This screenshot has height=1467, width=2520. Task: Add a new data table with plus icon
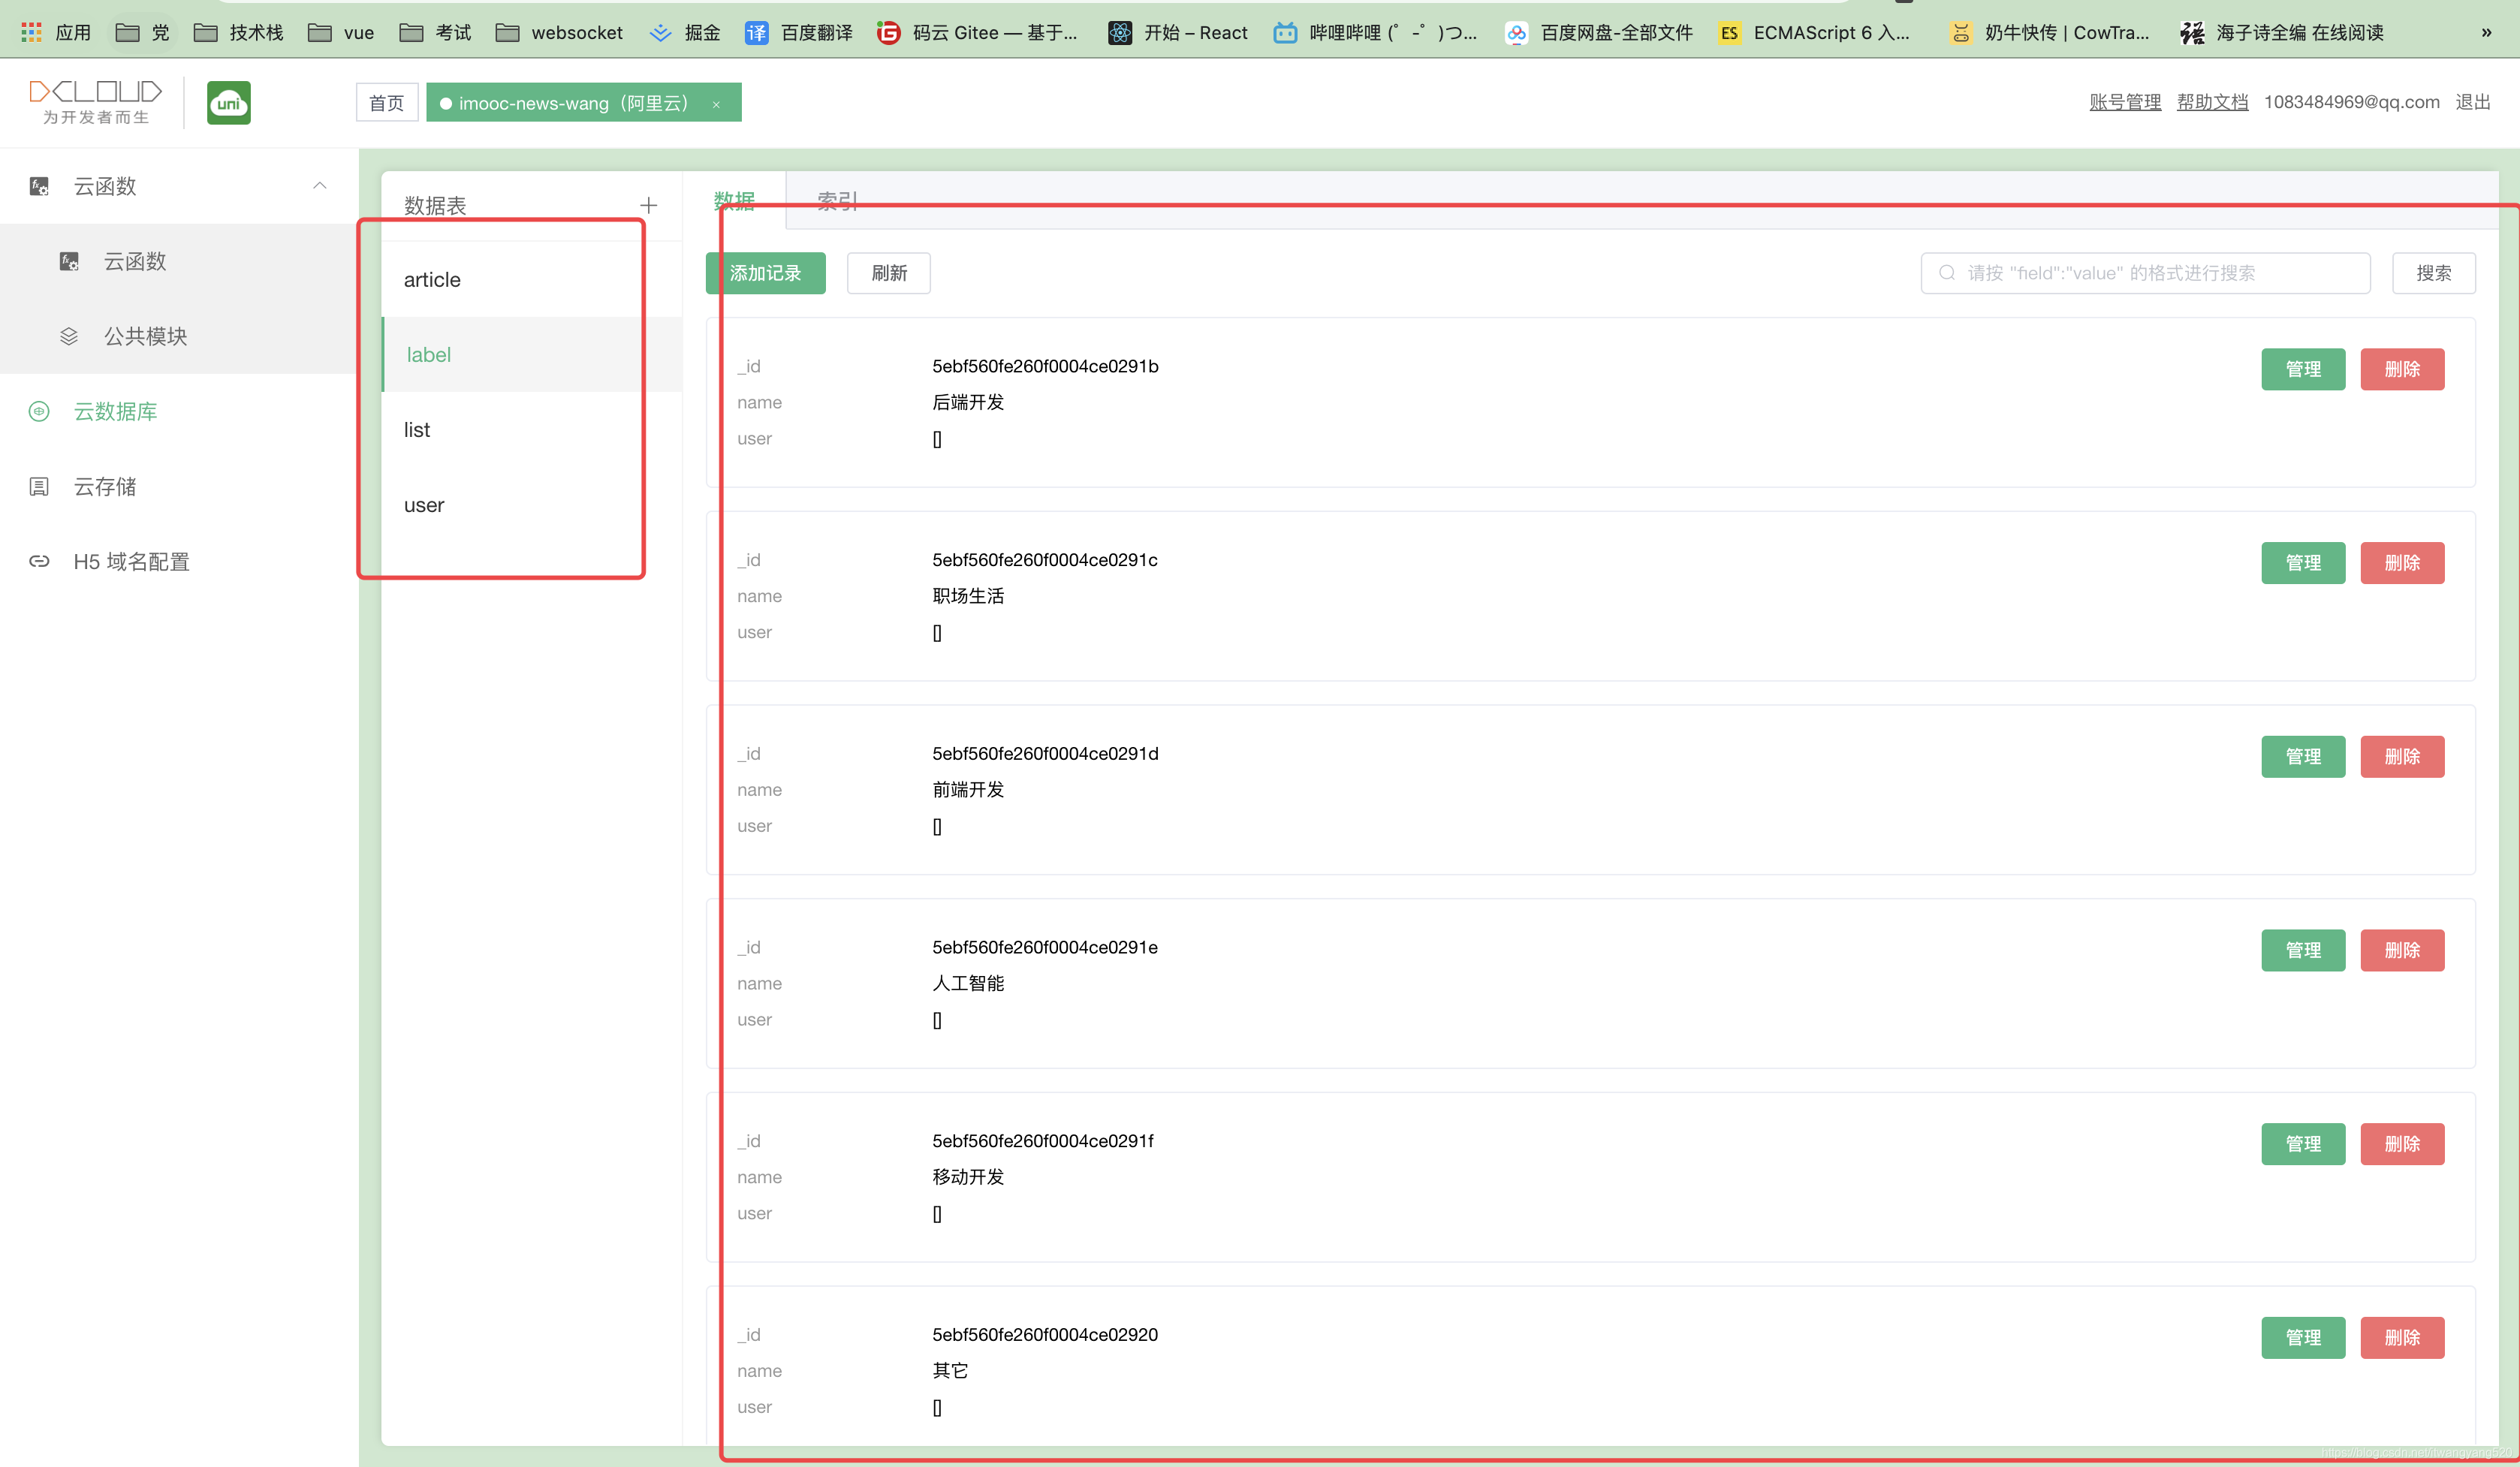click(649, 205)
